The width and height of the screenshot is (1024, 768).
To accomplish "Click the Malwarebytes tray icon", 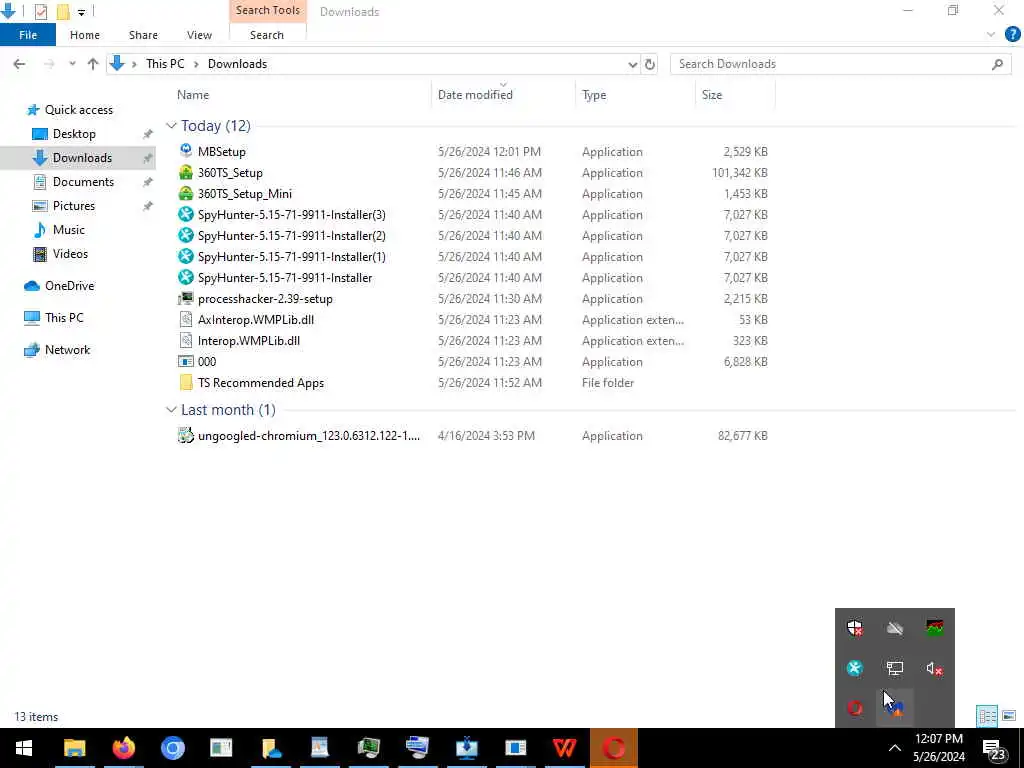I will coord(895,708).
